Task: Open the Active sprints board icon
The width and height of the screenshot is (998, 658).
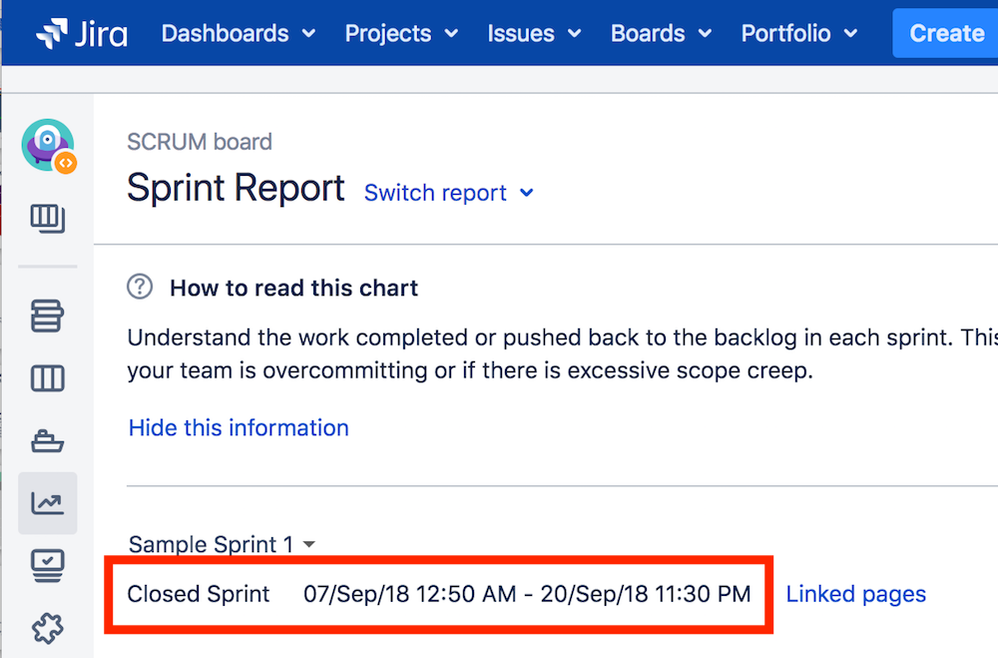Action: (x=48, y=378)
